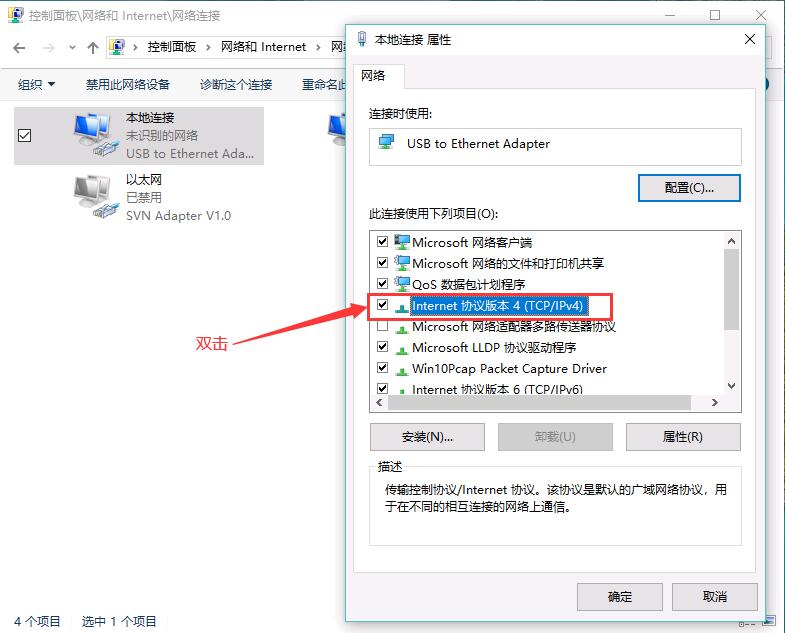Expand chevron after 网络和 Internet breadcrumb
This screenshot has height=633, width=785.
click(318, 48)
